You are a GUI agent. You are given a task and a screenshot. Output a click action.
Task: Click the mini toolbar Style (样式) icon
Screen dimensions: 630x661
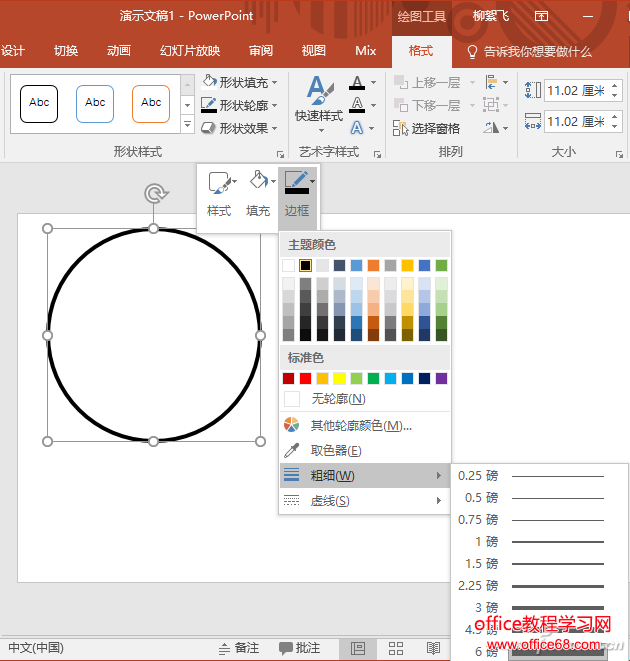(x=218, y=183)
